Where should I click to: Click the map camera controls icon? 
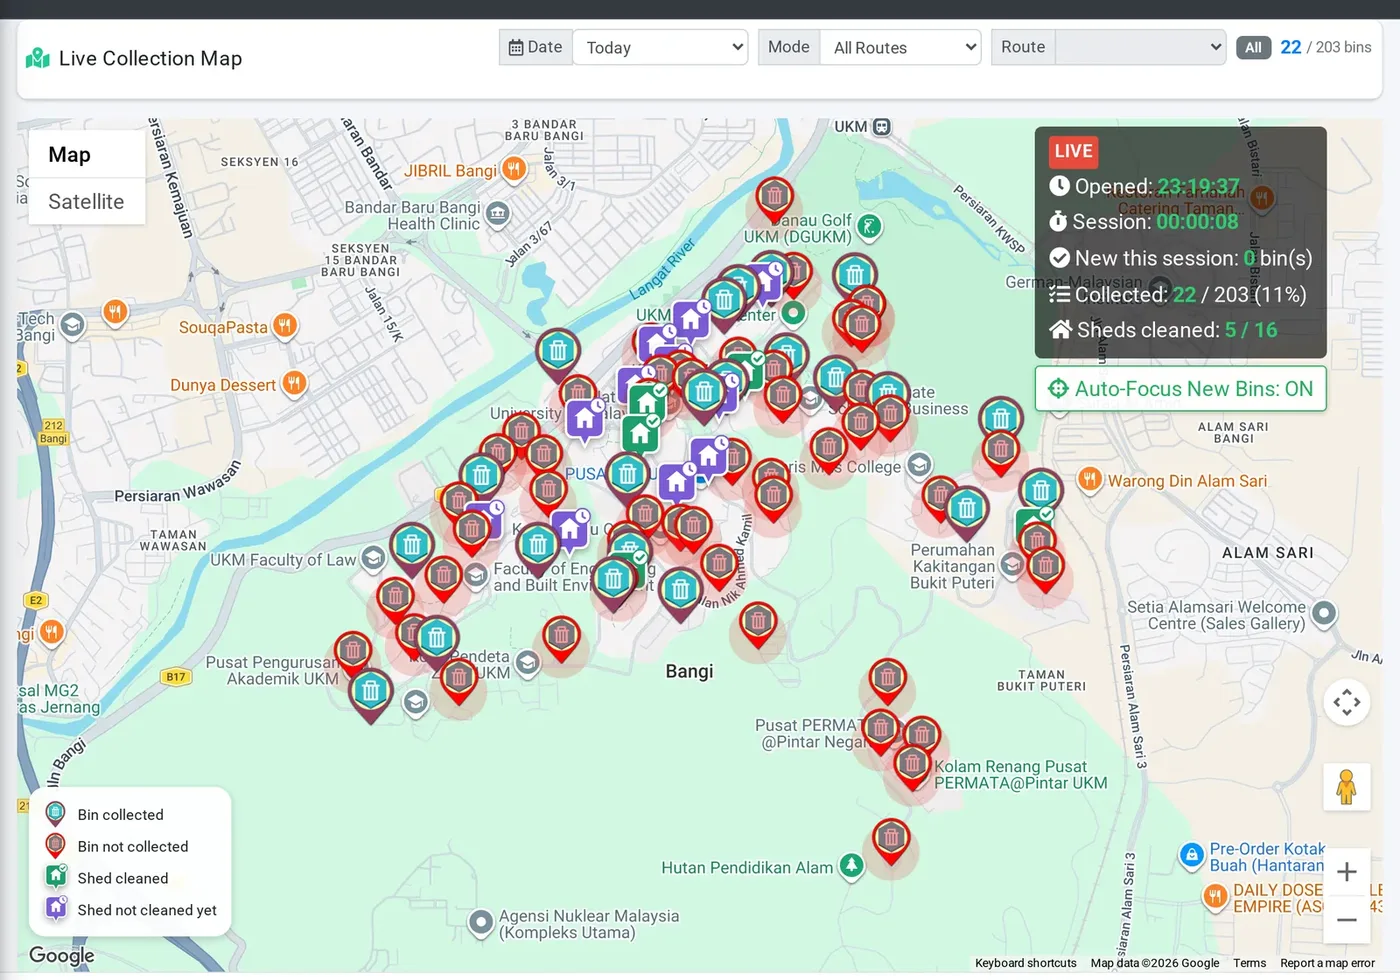click(x=1346, y=702)
